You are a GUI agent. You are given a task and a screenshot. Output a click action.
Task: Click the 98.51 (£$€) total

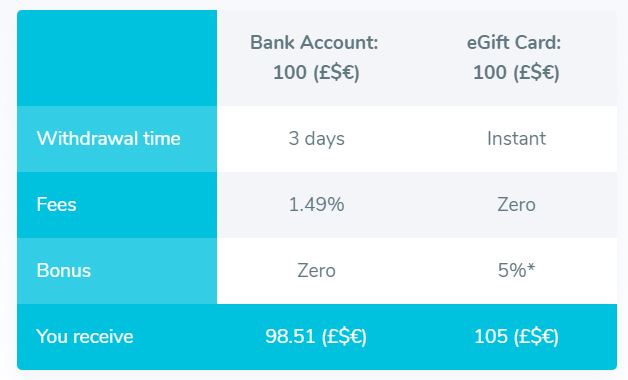pyautogui.click(x=316, y=337)
